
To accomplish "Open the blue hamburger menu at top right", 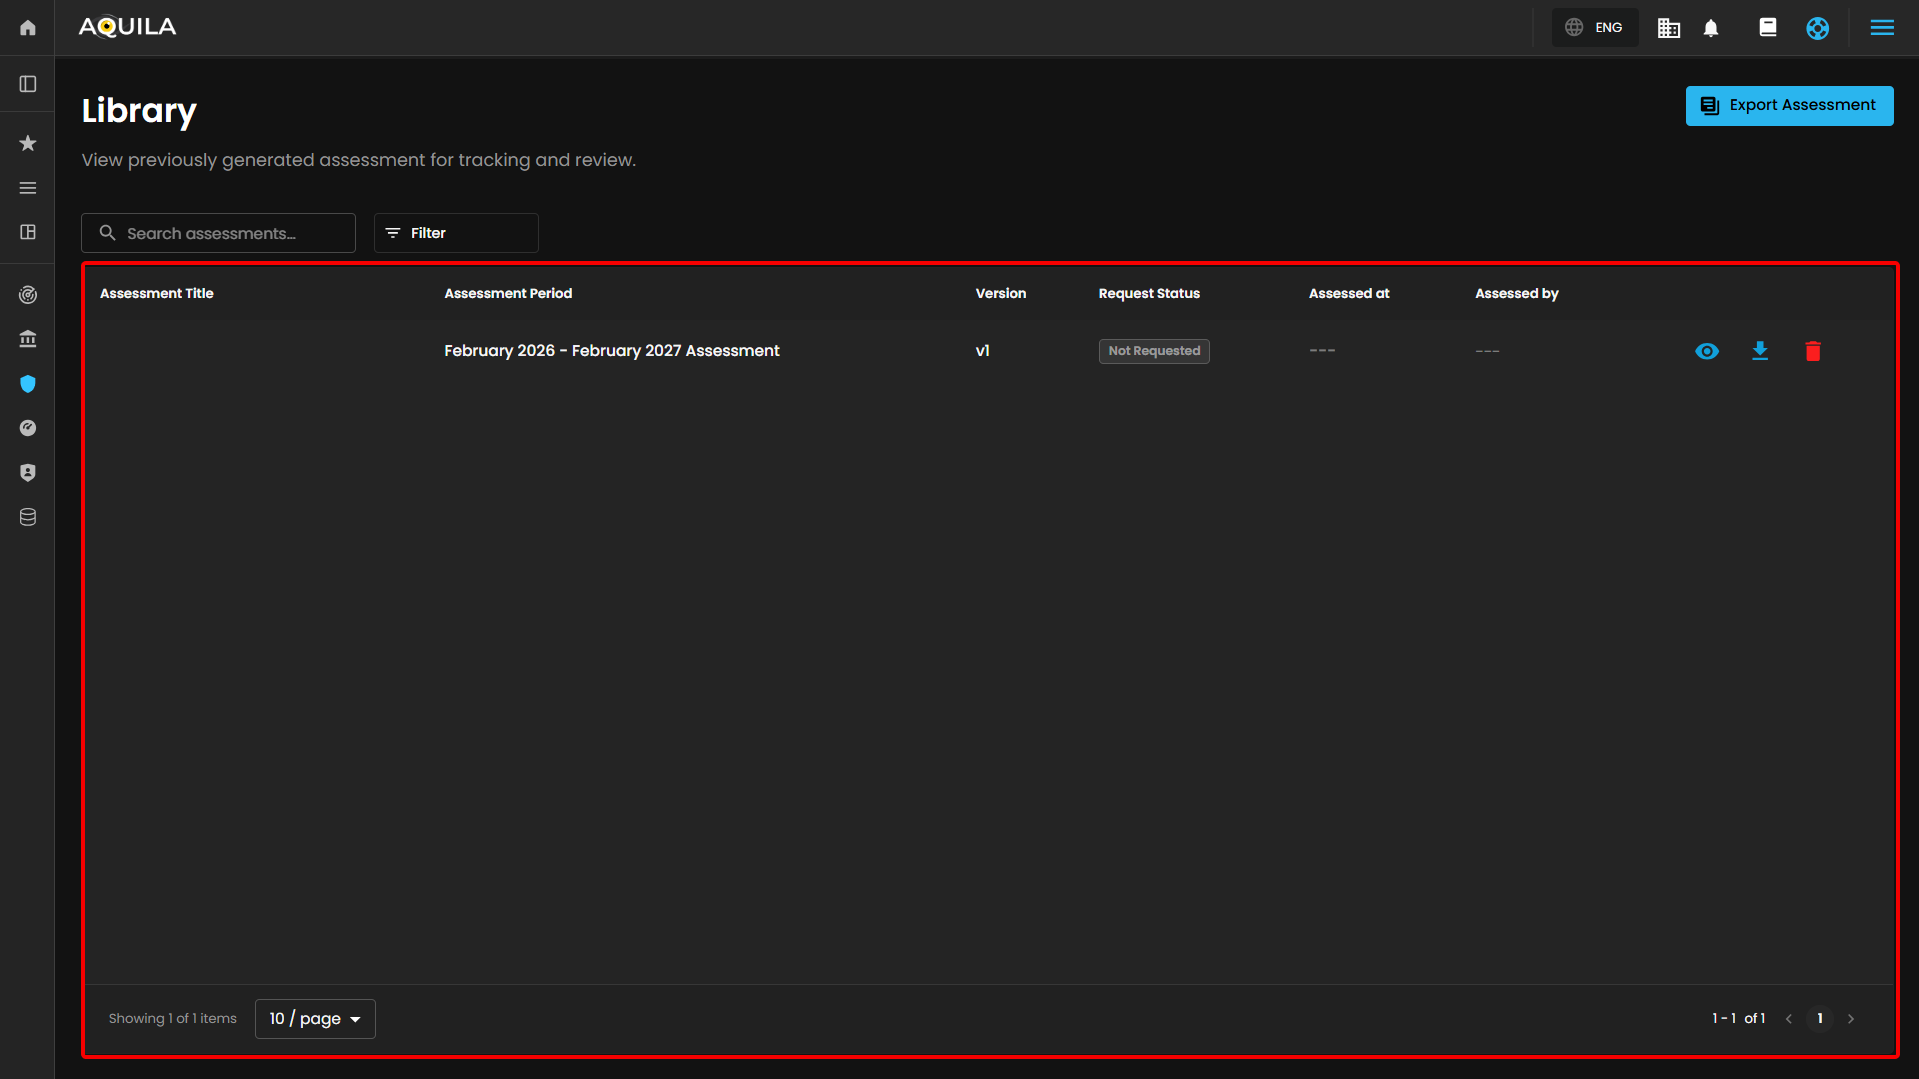I will 1881,28.
